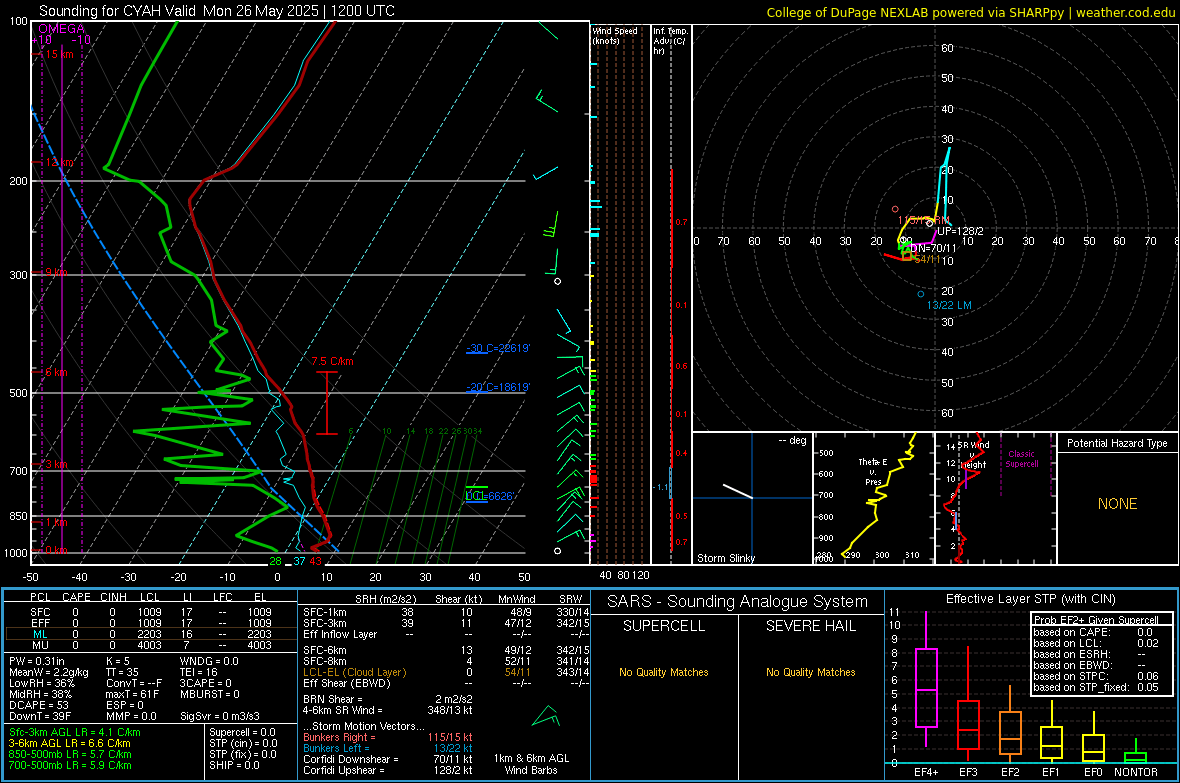Click the blue Bunkers Left circle near 13/22 LM

coord(920,294)
